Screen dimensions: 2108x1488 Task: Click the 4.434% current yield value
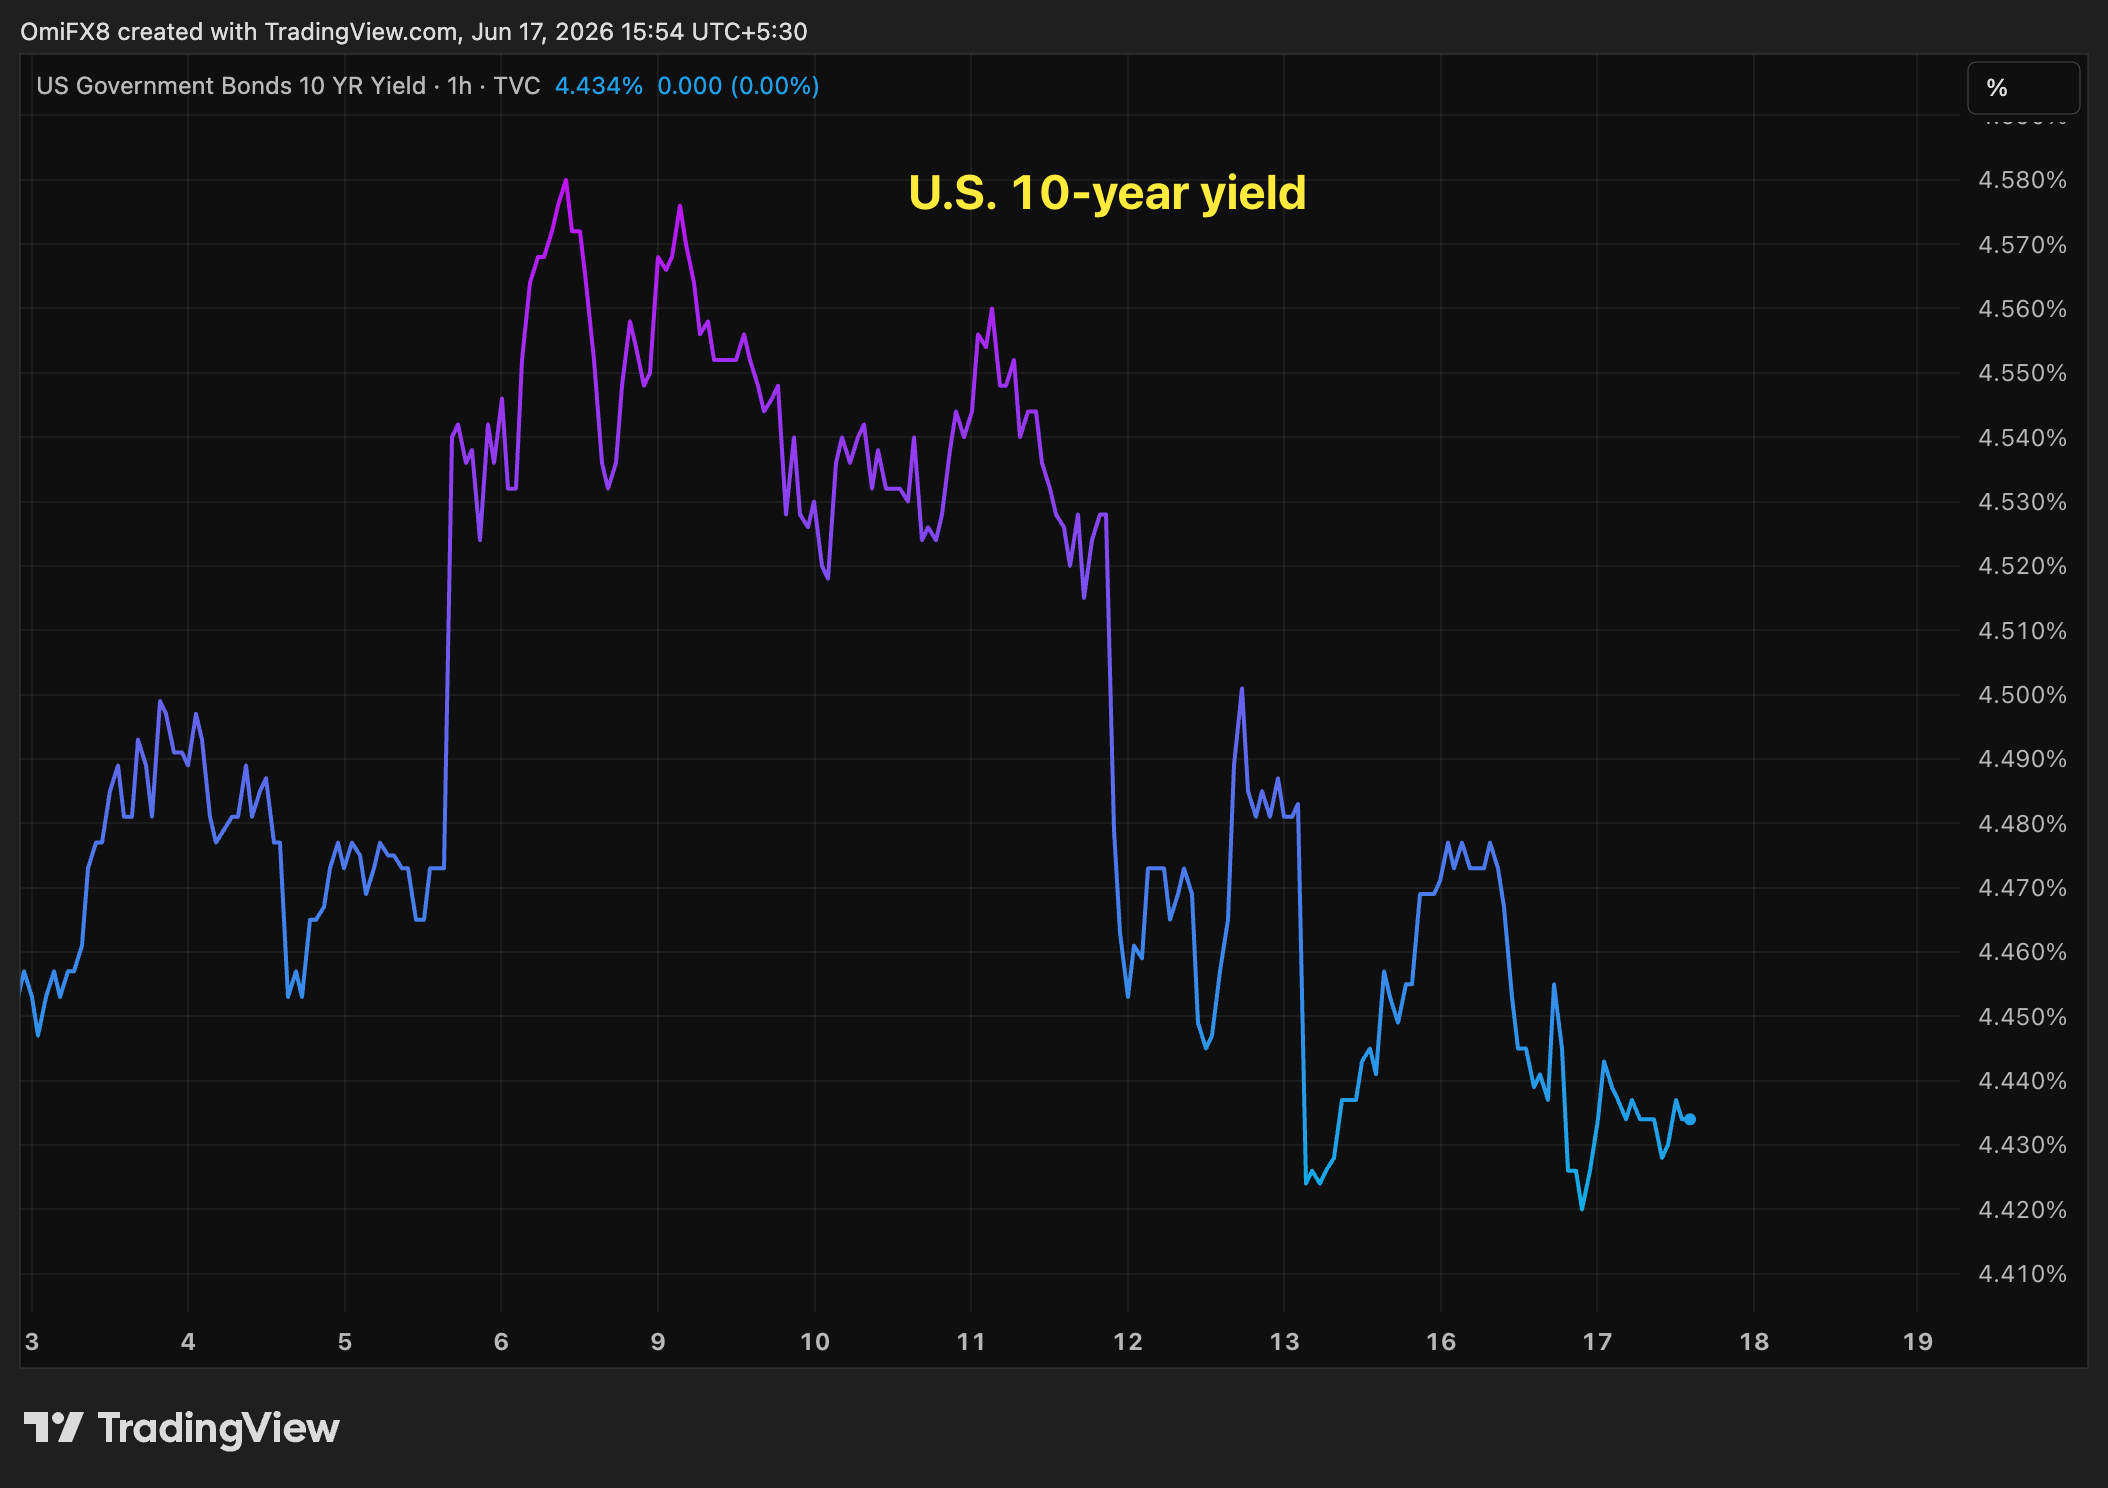[599, 86]
